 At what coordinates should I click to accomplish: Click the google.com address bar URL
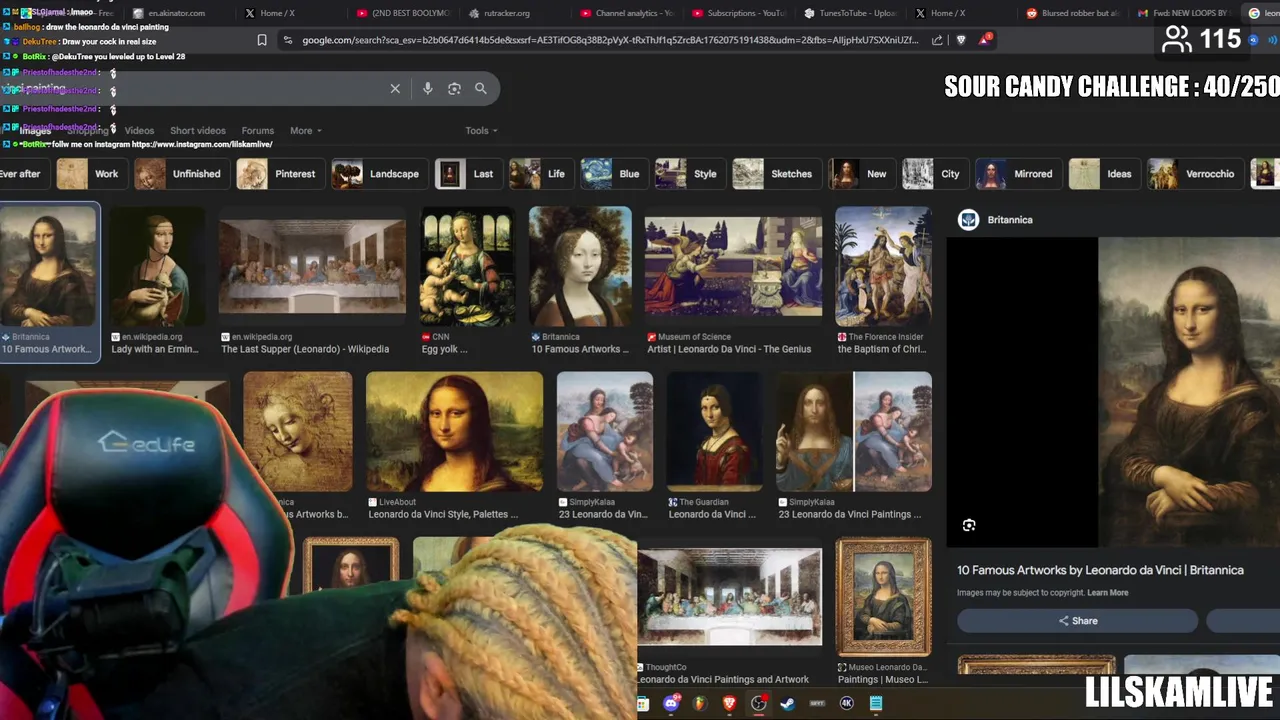coord(610,40)
